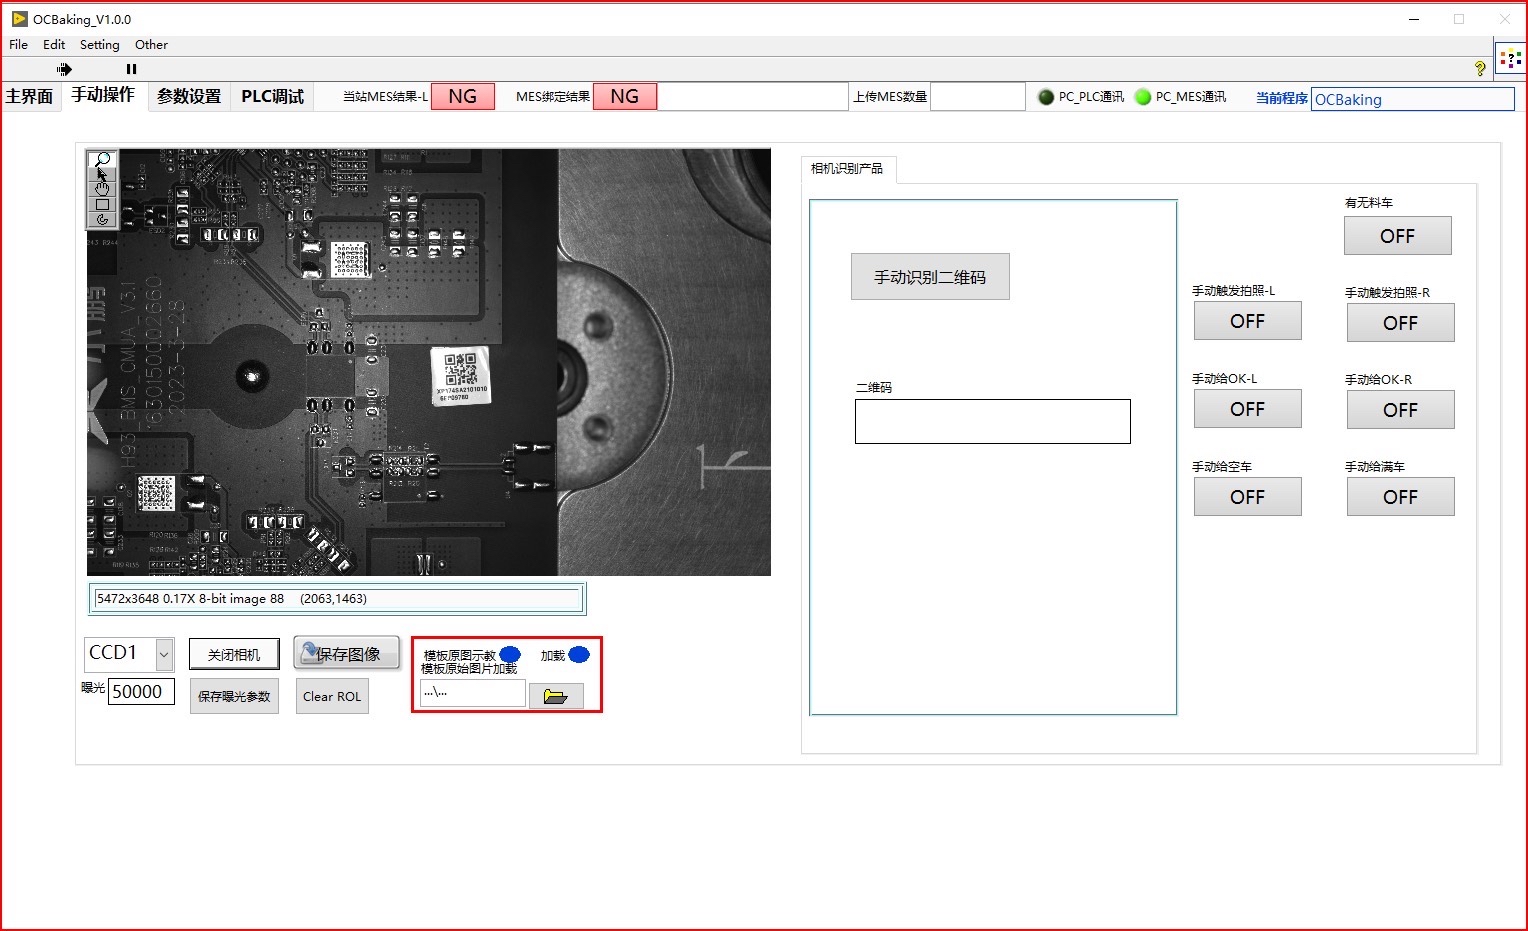Click inside the 二维码 text field
The width and height of the screenshot is (1528, 931).
click(992, 421)
